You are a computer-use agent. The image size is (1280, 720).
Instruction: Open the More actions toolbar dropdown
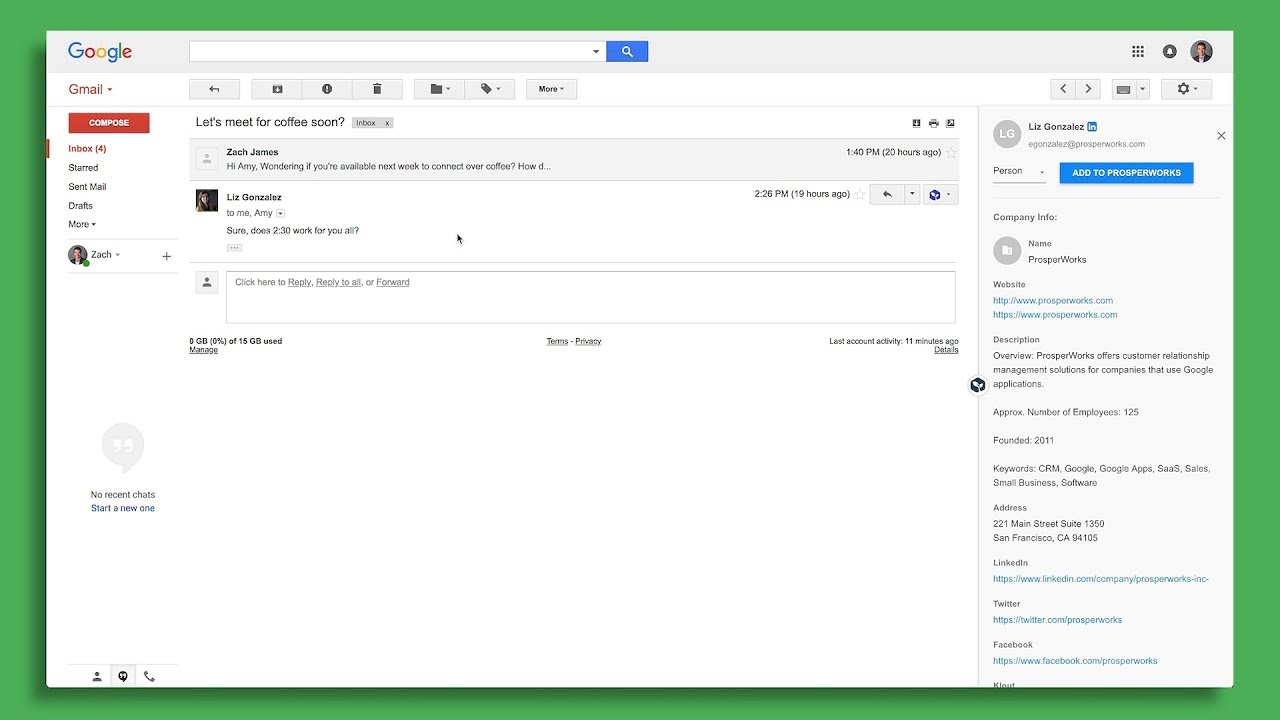(551, 89)
